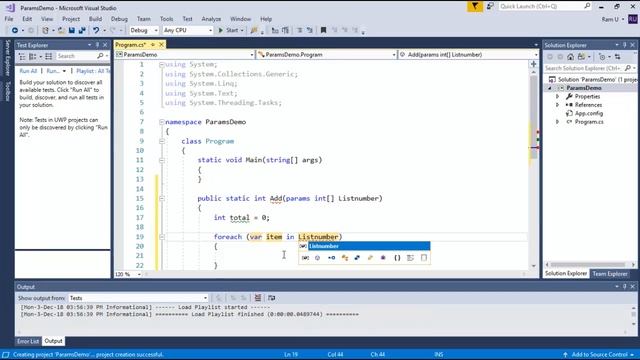The width and height of the screenshot is (640, 360).
Task: Click the comment out selected lines icon
Action: coord(300,30)
